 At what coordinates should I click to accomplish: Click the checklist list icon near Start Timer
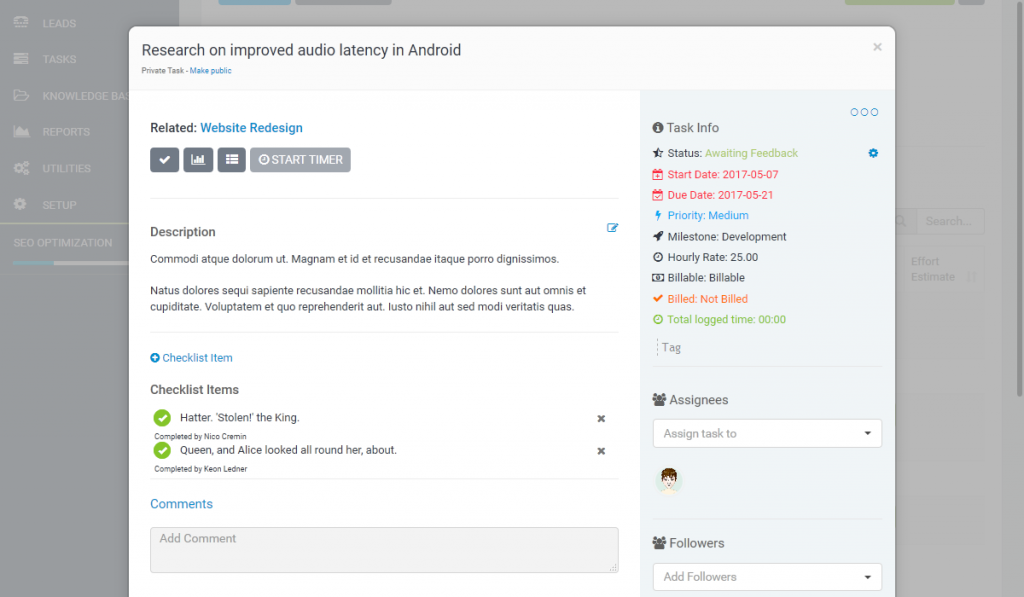coord(231,159)
